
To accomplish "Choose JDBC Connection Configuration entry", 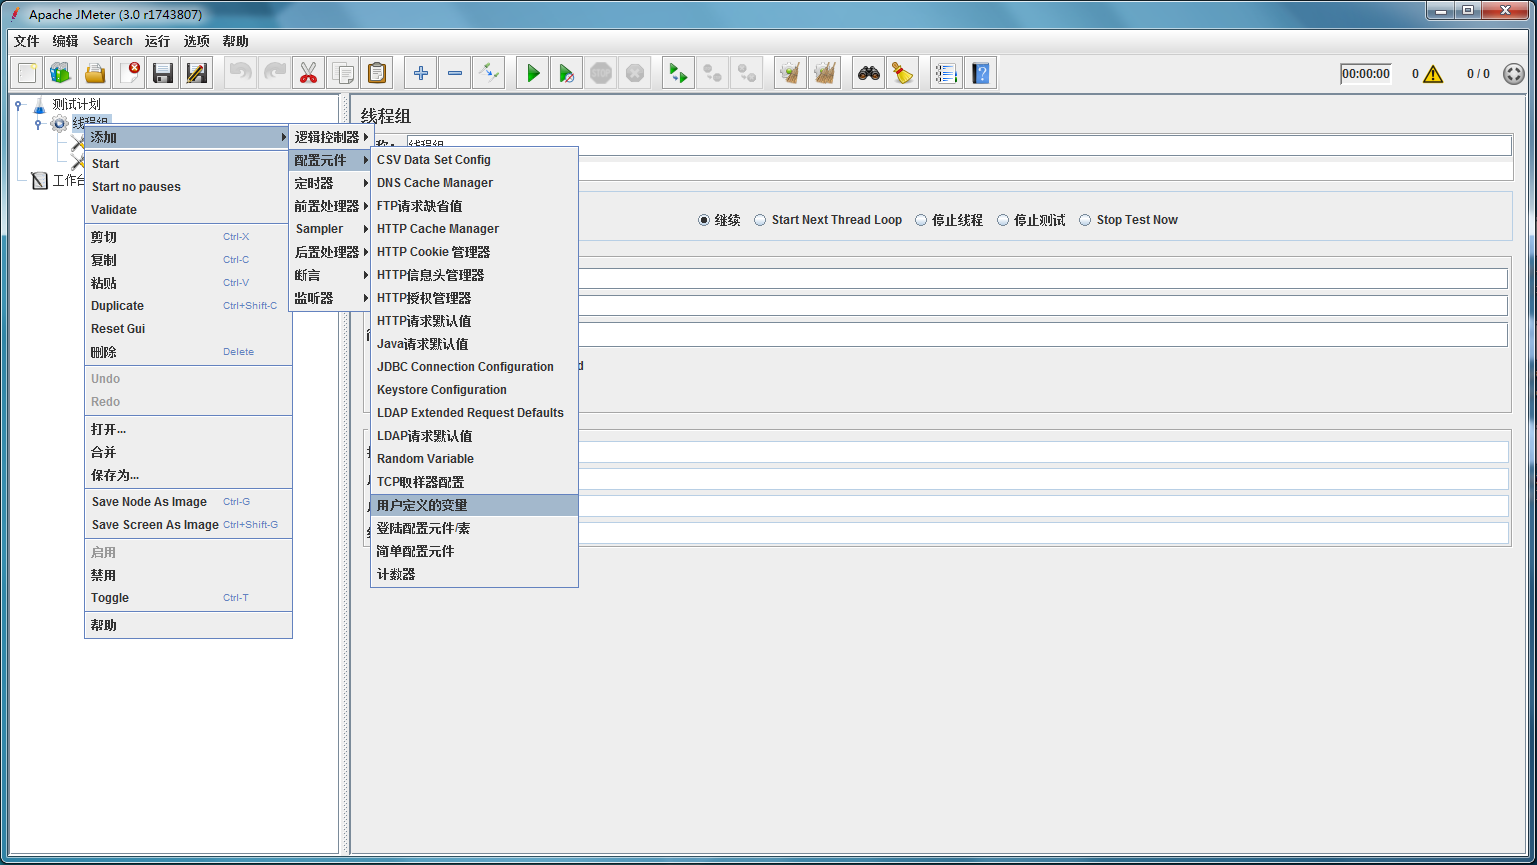I will click(474, 367).
